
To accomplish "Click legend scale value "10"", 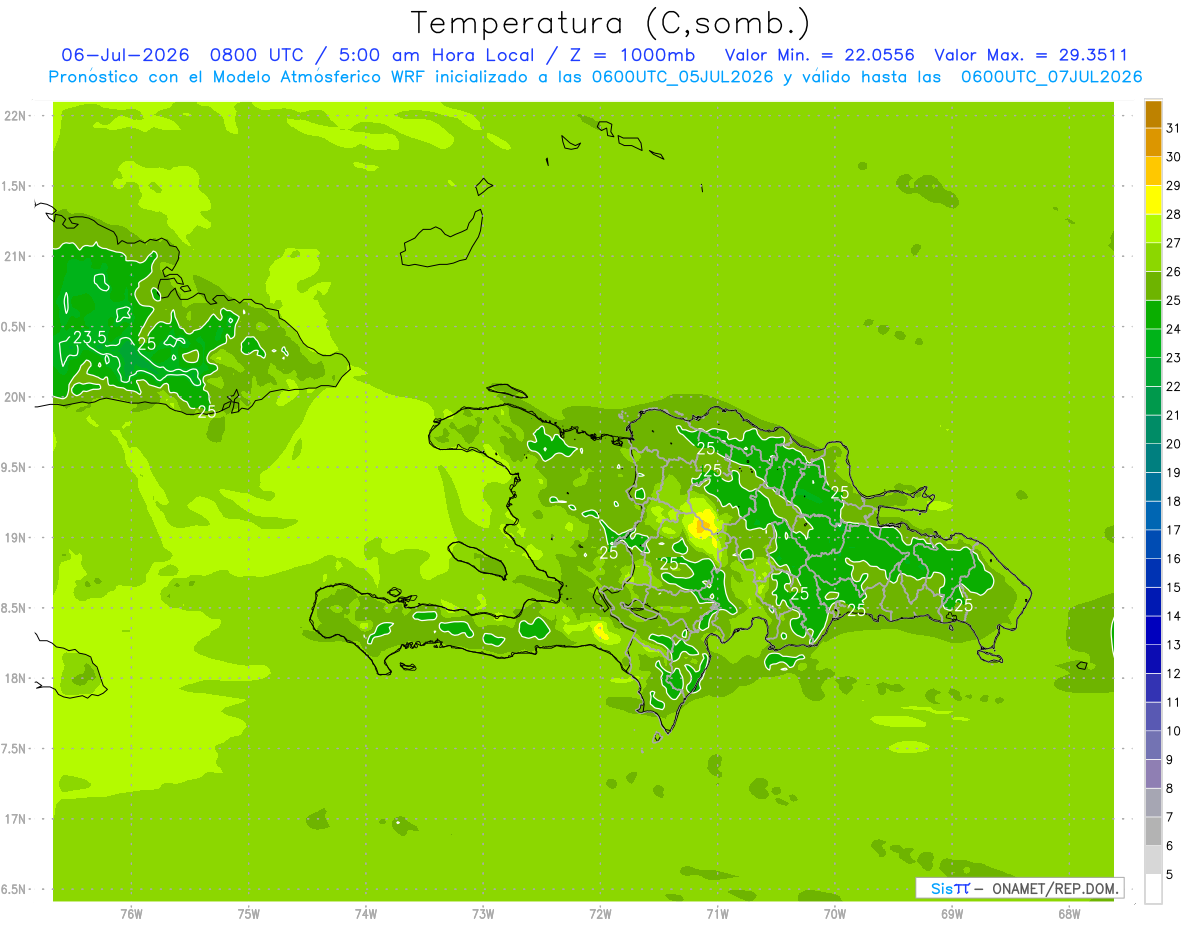I will [1173, 731].
